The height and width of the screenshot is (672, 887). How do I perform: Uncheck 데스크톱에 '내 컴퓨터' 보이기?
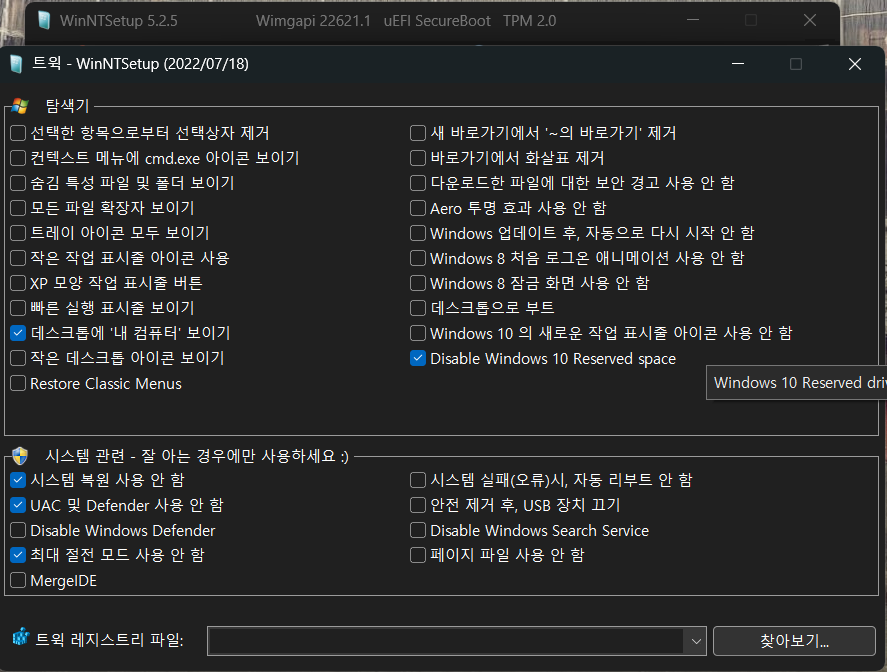pos(18,333)
